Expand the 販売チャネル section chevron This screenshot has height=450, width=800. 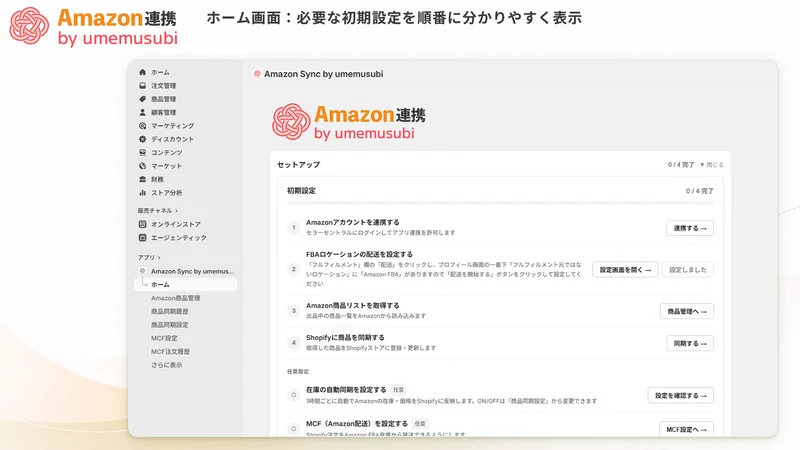(x=177, y=211)
